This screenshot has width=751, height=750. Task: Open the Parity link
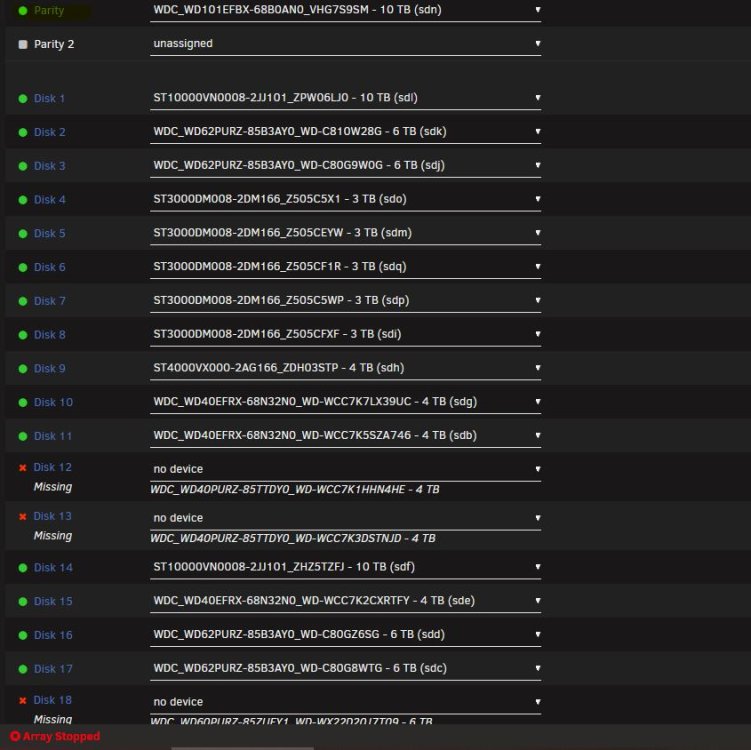point(49,11)
